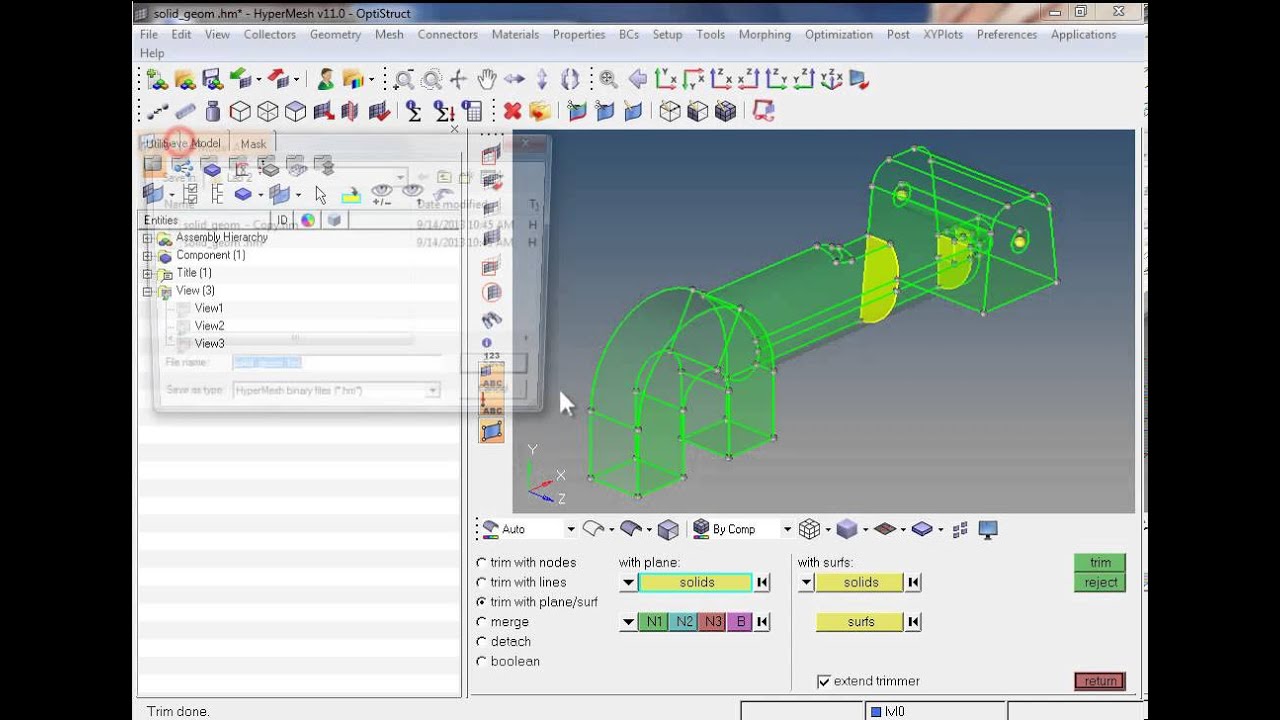Click the weight mass icon

click(x=212, y=111)
